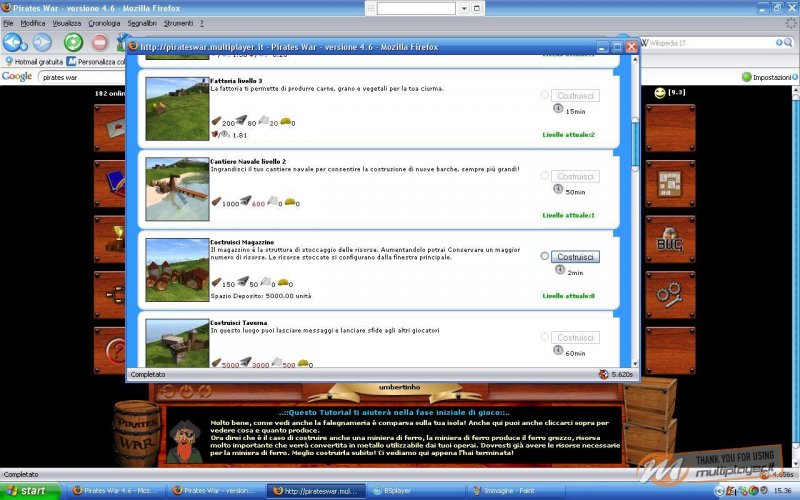Screen dimensions: 800x500
Task: Click the Google logo in the toolbar
Action: coord(17,77)
